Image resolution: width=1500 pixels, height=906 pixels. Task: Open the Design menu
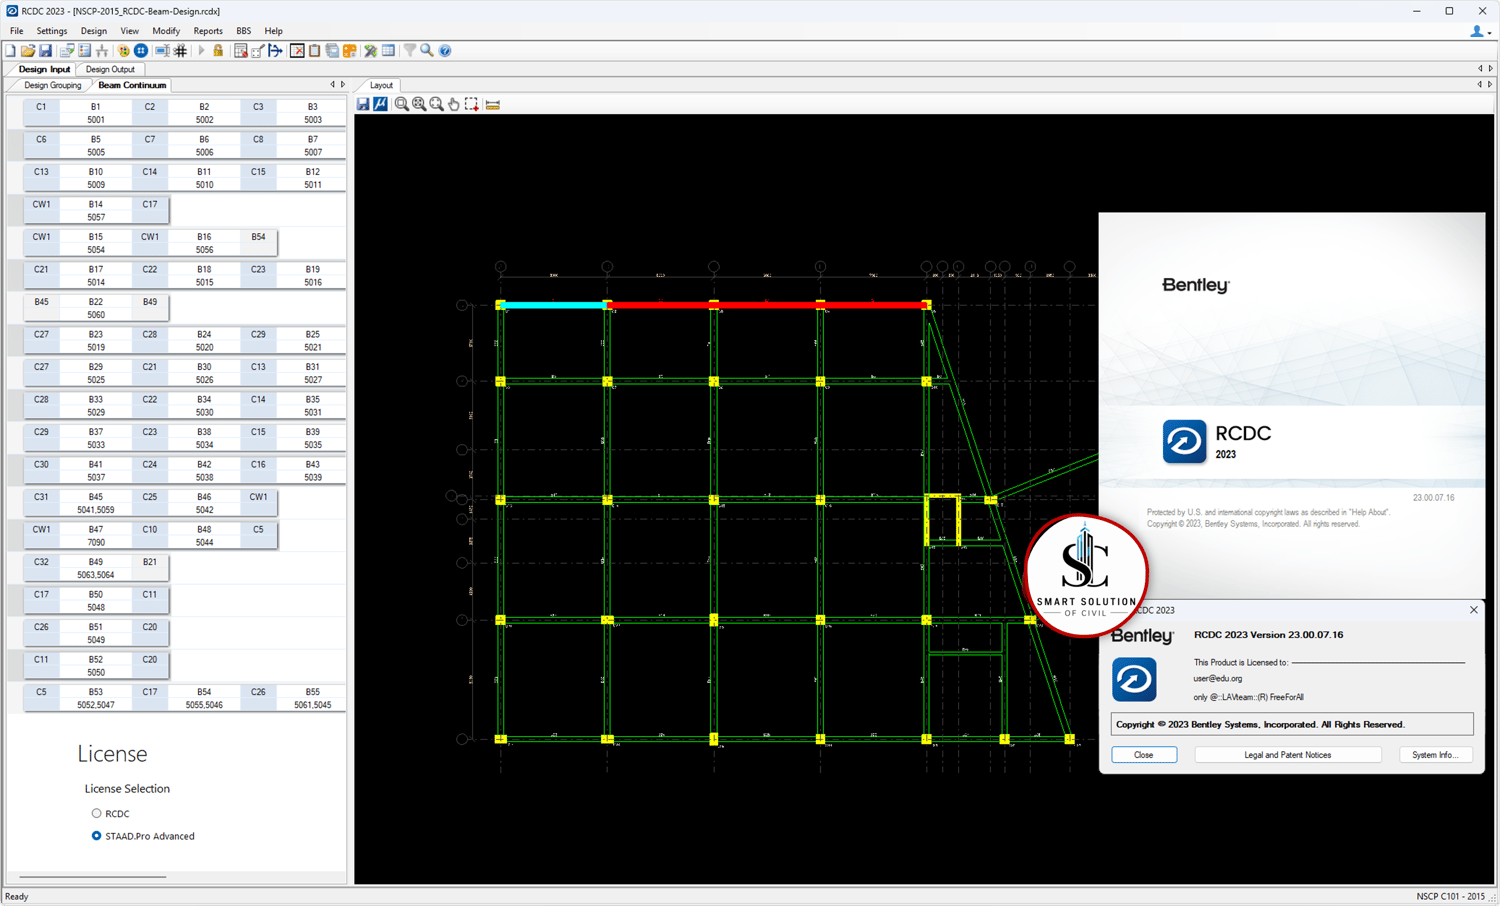click(94, 31)
